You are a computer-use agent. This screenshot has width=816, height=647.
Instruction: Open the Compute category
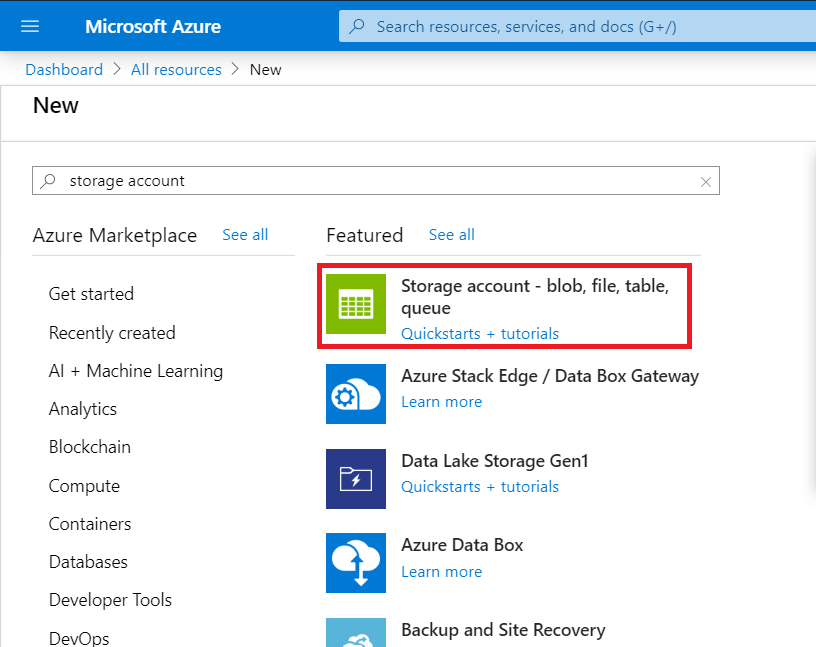pos(84,485)
